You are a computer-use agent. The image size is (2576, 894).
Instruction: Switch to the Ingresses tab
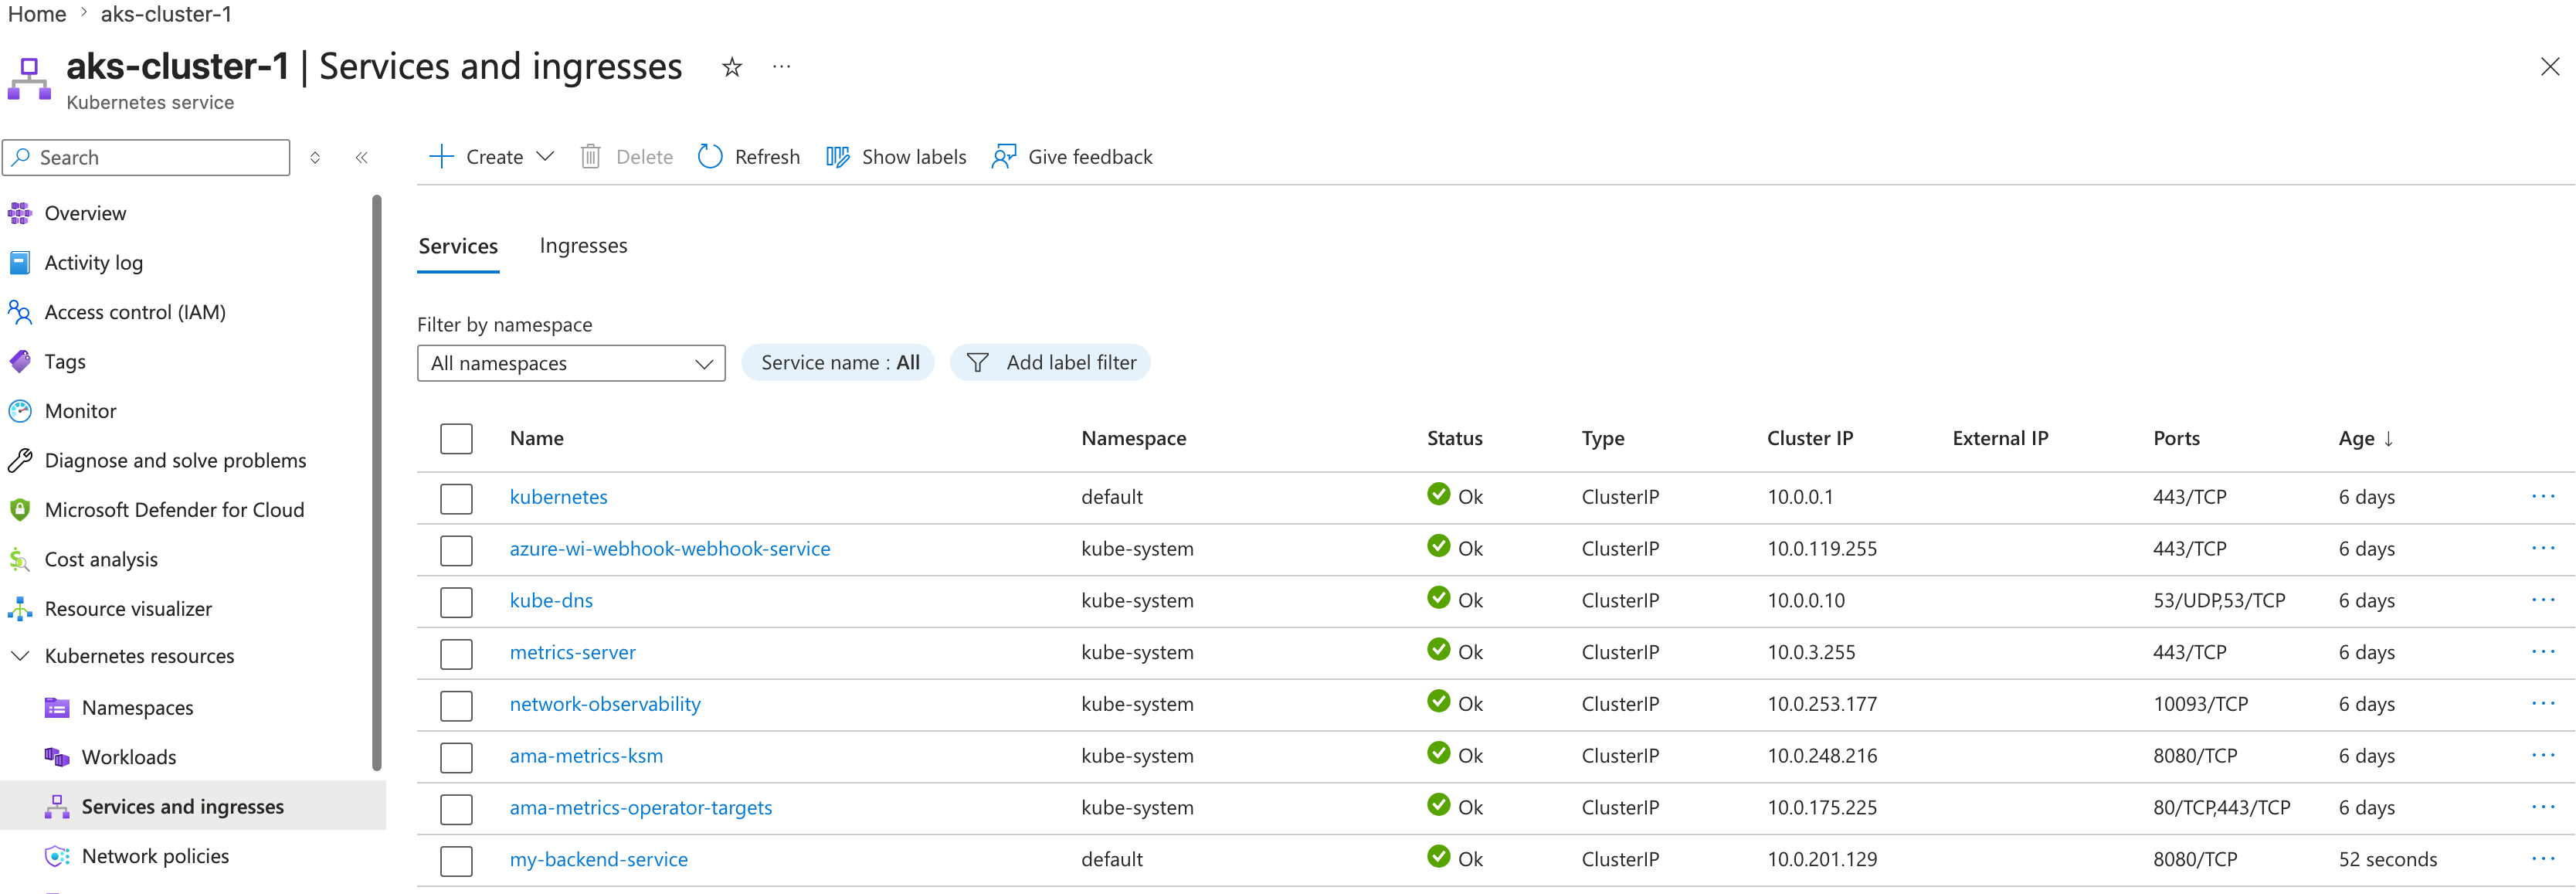(x=583, y=246)
